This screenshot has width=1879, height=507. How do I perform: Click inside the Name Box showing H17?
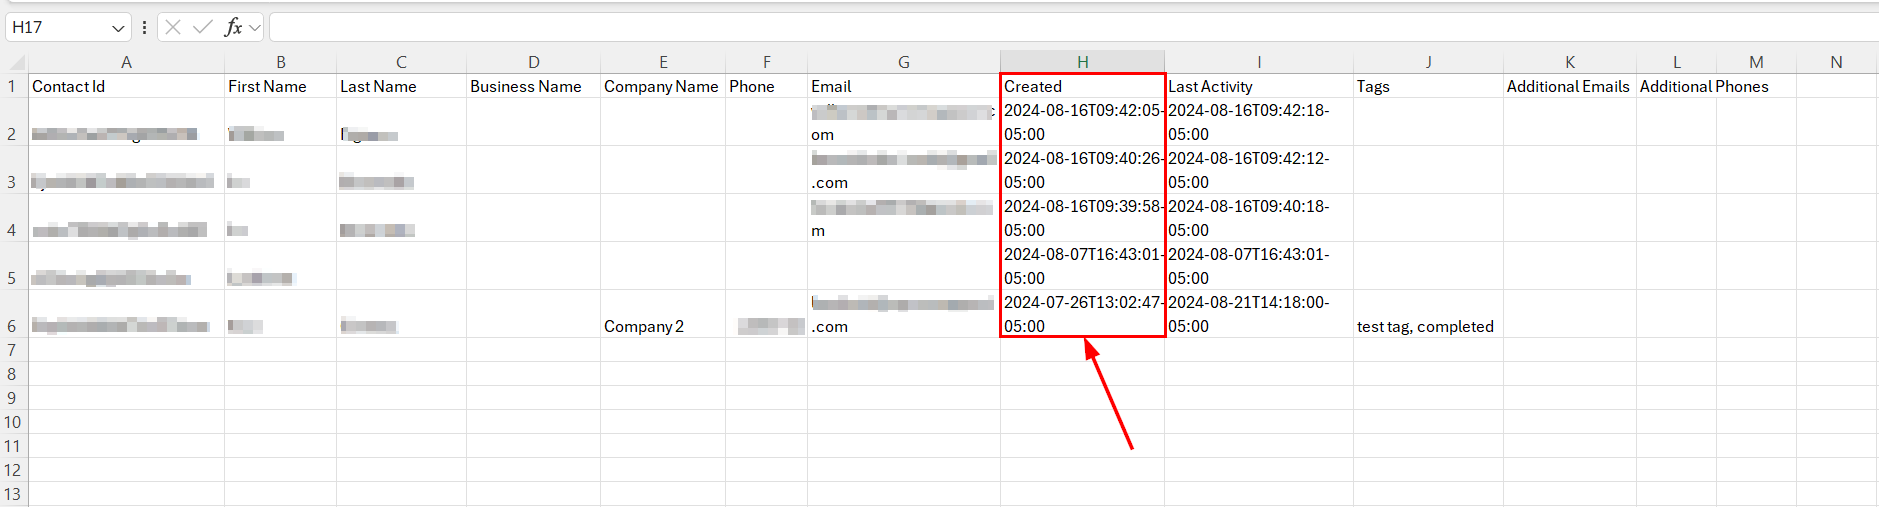pos(55,27)
